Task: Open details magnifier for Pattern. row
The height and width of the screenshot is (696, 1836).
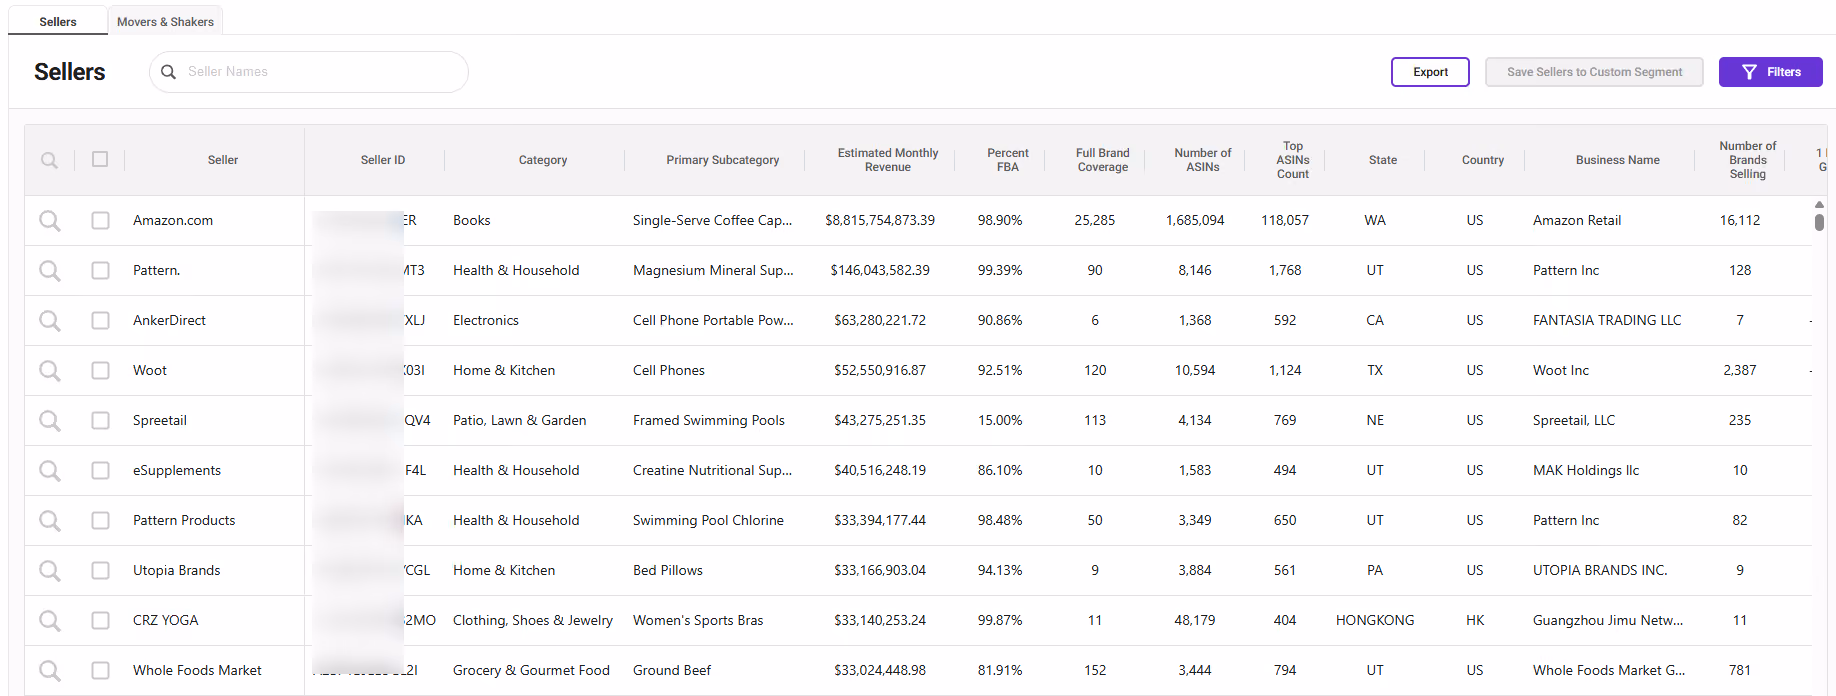Action: point(49,271)
